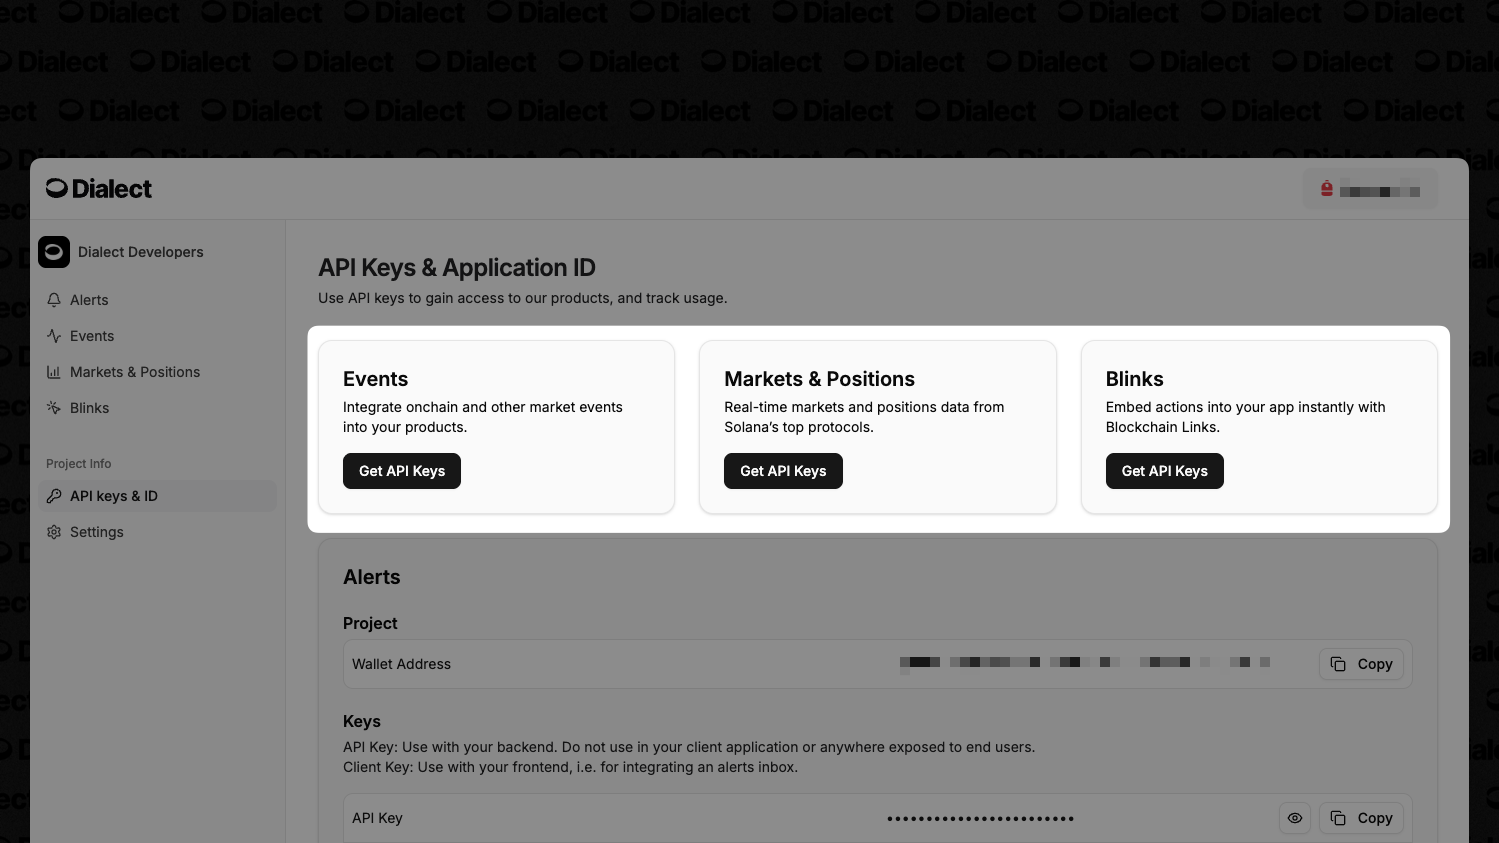Click the key icon beside API keys
The height and width of the screenshot is (843, 1499).
54,496
